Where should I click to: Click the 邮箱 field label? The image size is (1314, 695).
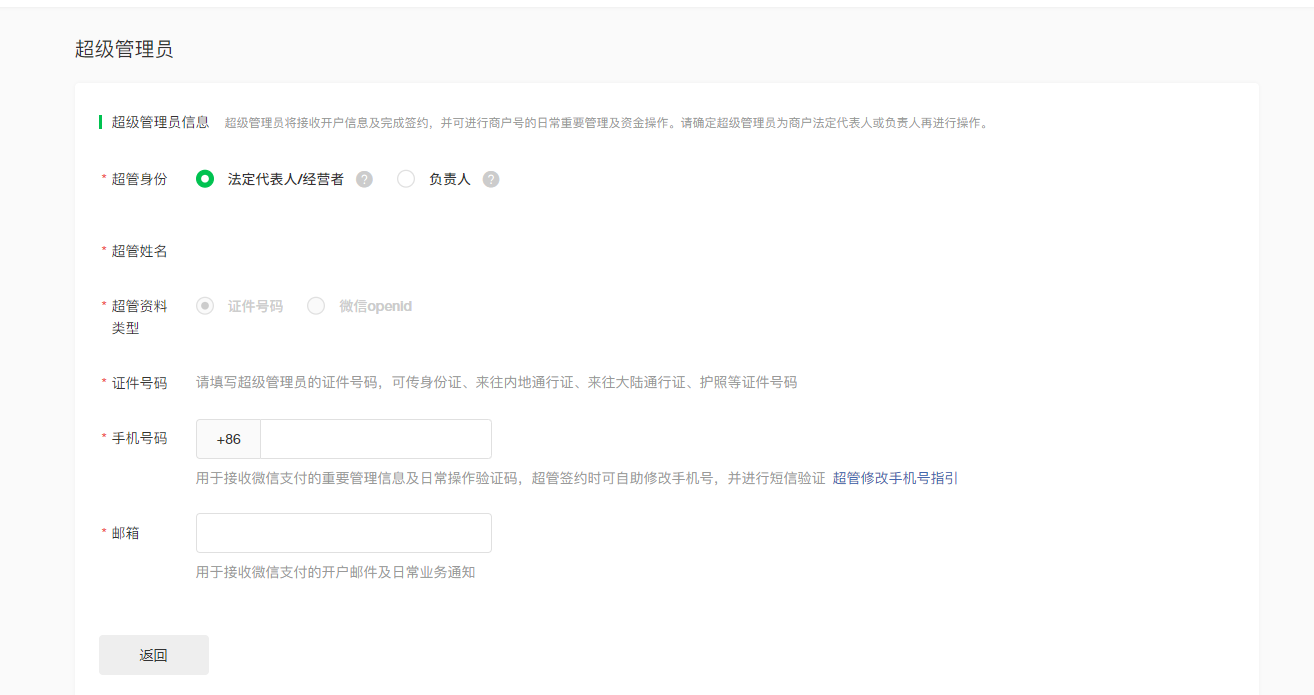pyautogui.click(x=125, y=533)
